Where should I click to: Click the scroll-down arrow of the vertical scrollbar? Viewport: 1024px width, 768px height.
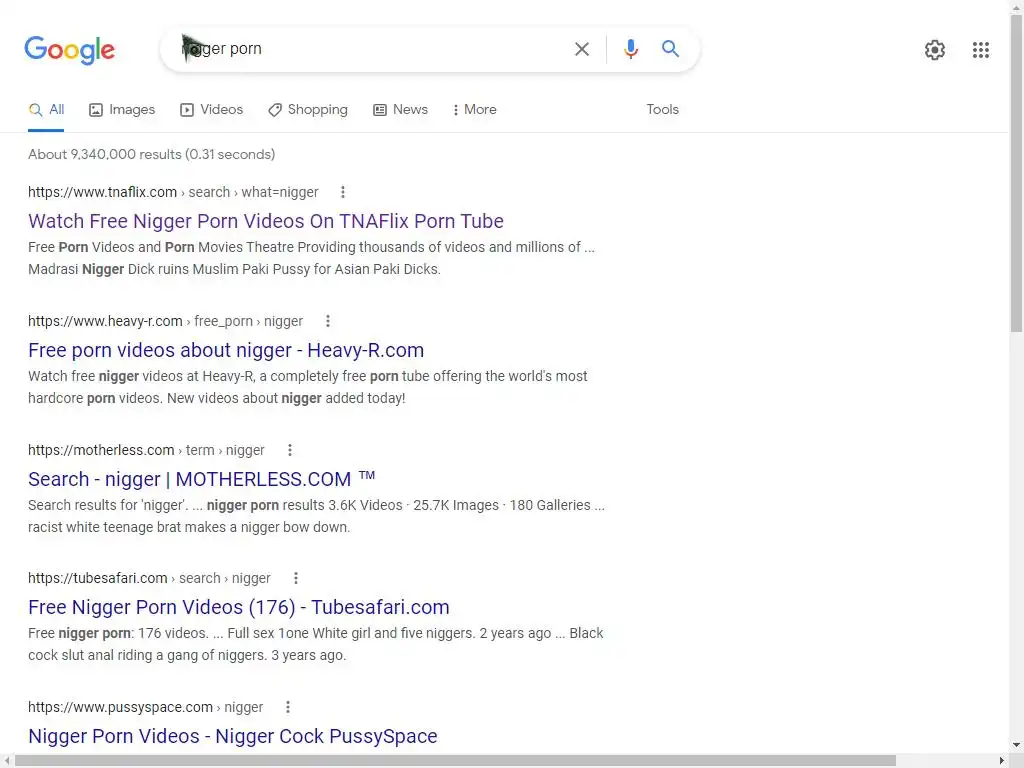(x=1017, y=744)
